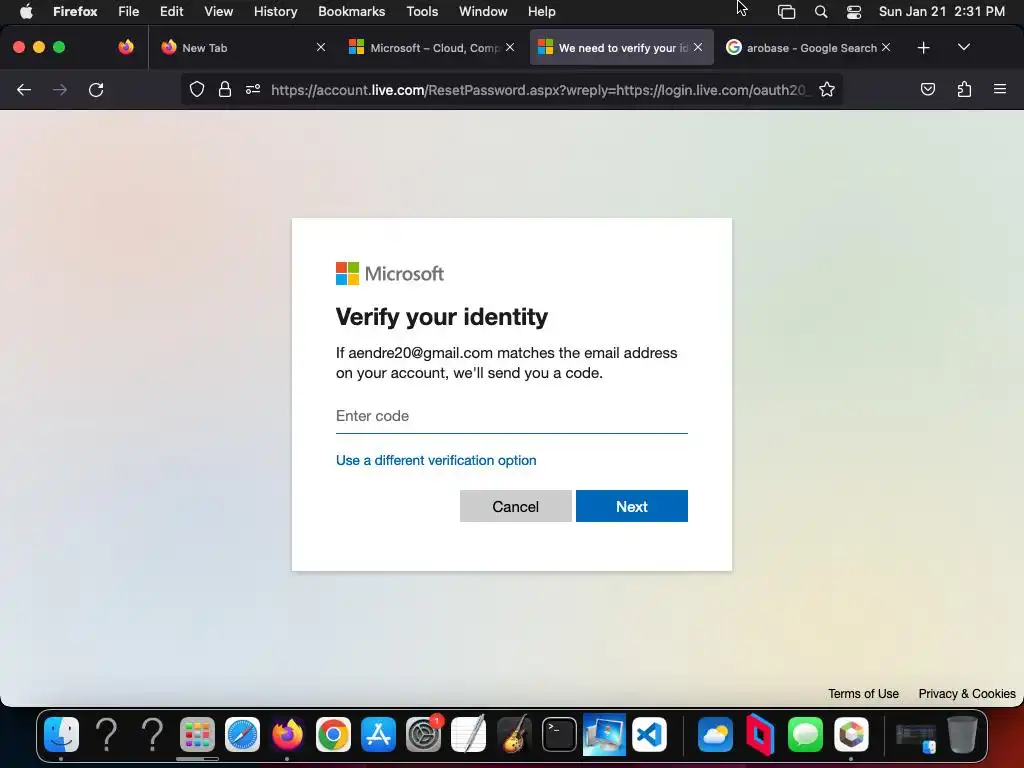Screen dimensions: 1024x768
Task: Close the New Tab tab
Action: pyautogui.click(x=321, y=47)
